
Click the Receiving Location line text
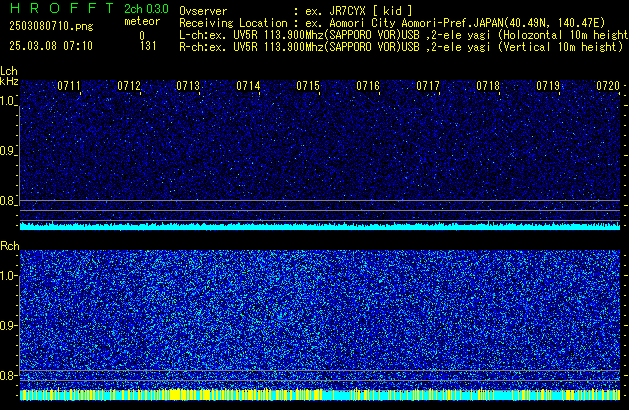coord(392,23)
